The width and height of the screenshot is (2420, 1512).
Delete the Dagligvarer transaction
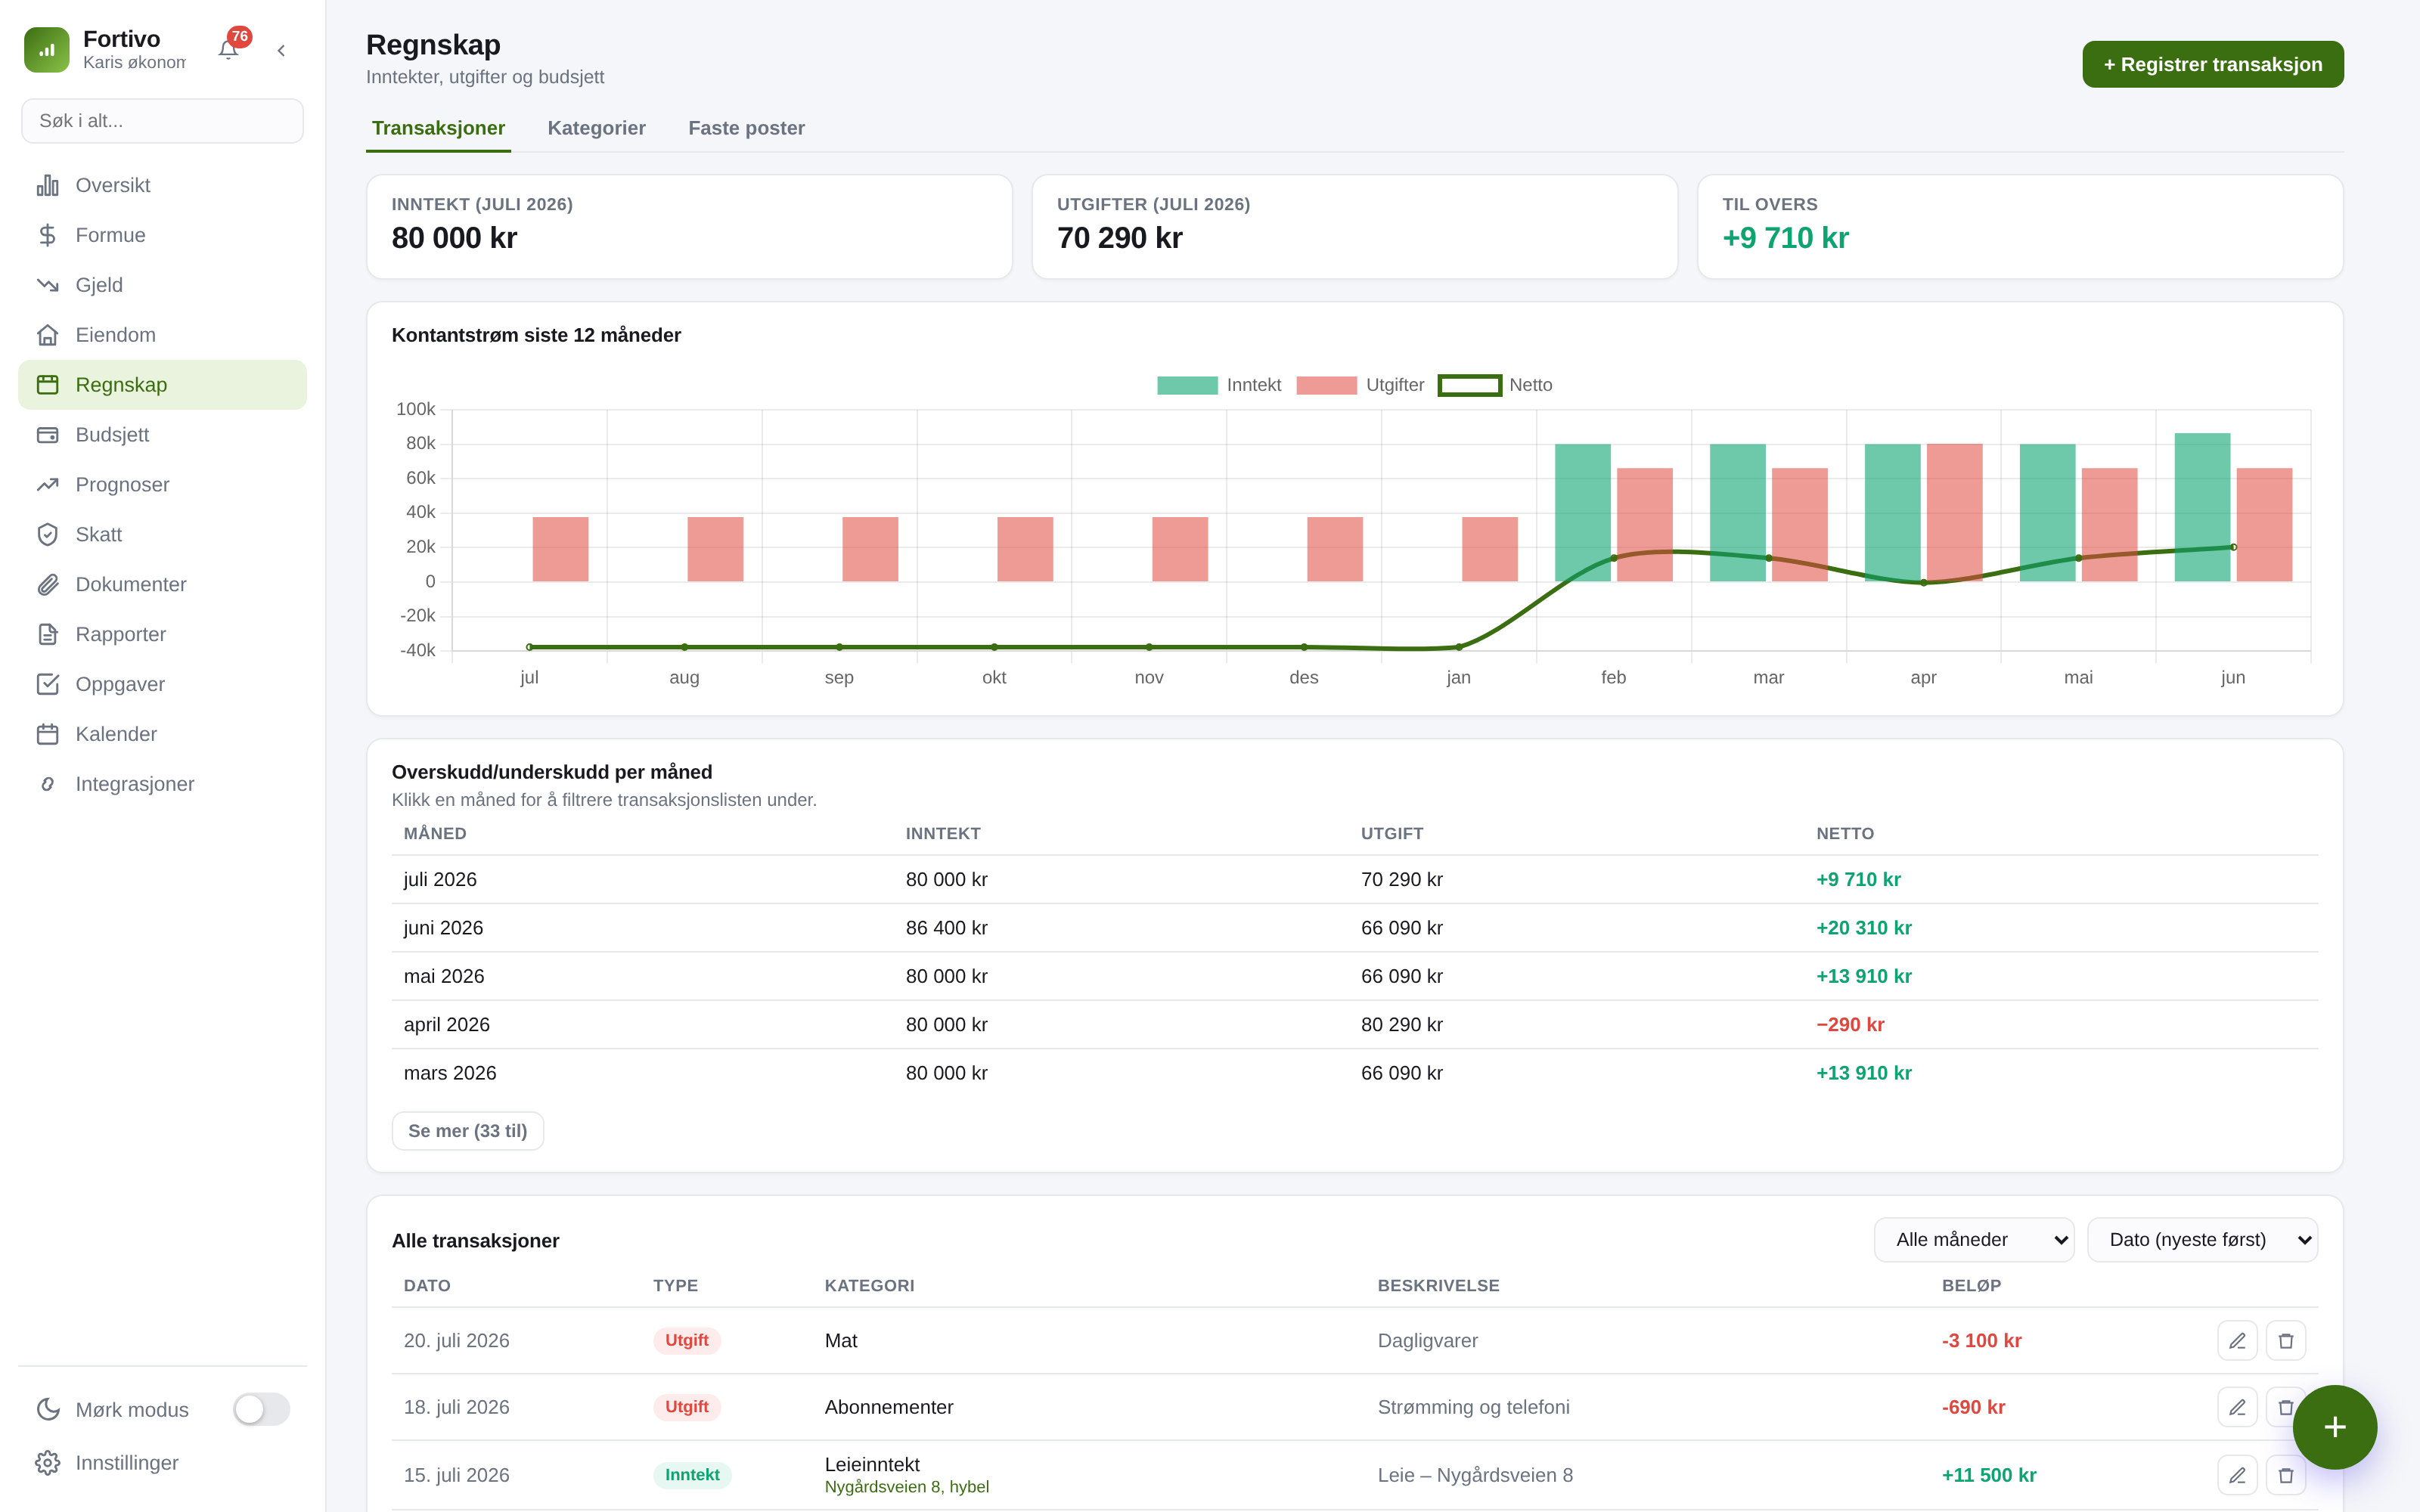click(2285, 1341)
